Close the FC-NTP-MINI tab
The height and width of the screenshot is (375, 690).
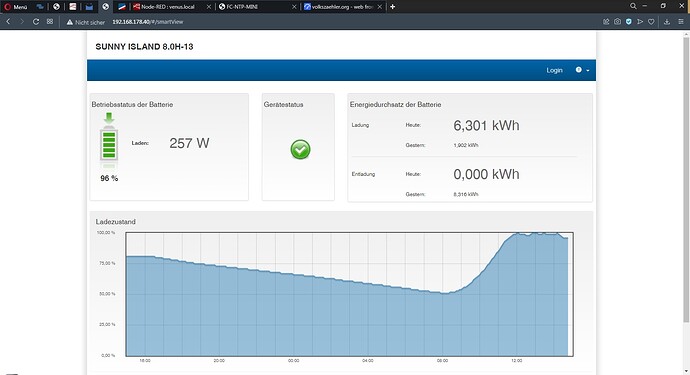click(294, 7)
